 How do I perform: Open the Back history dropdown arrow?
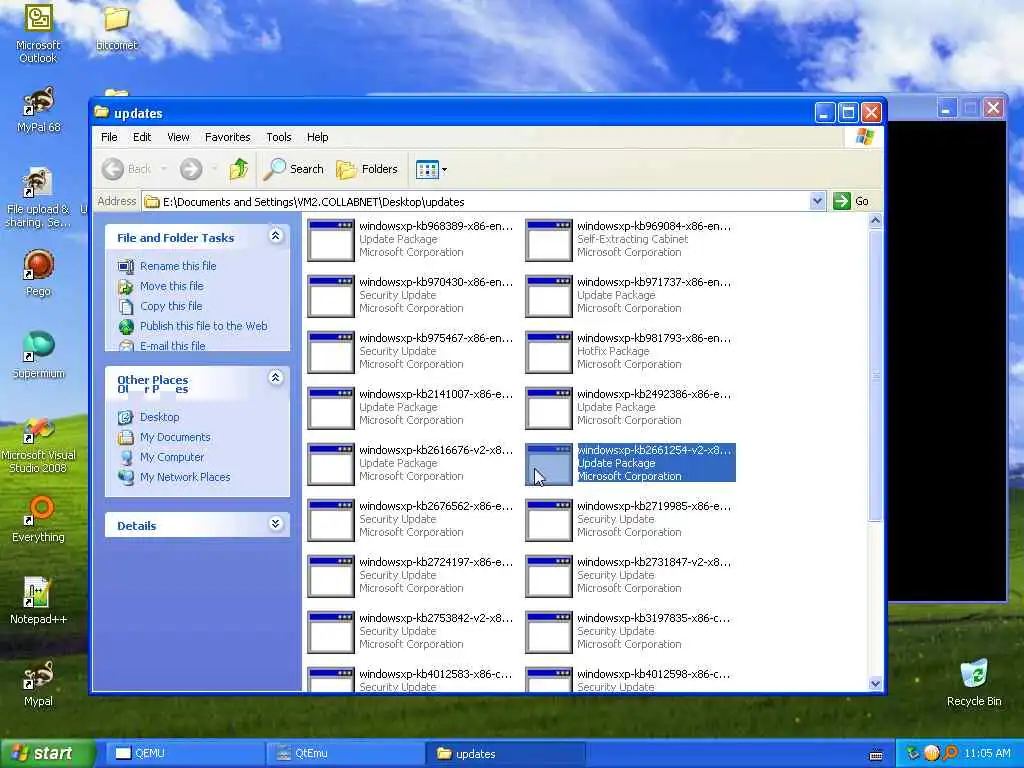click(164, 169)
